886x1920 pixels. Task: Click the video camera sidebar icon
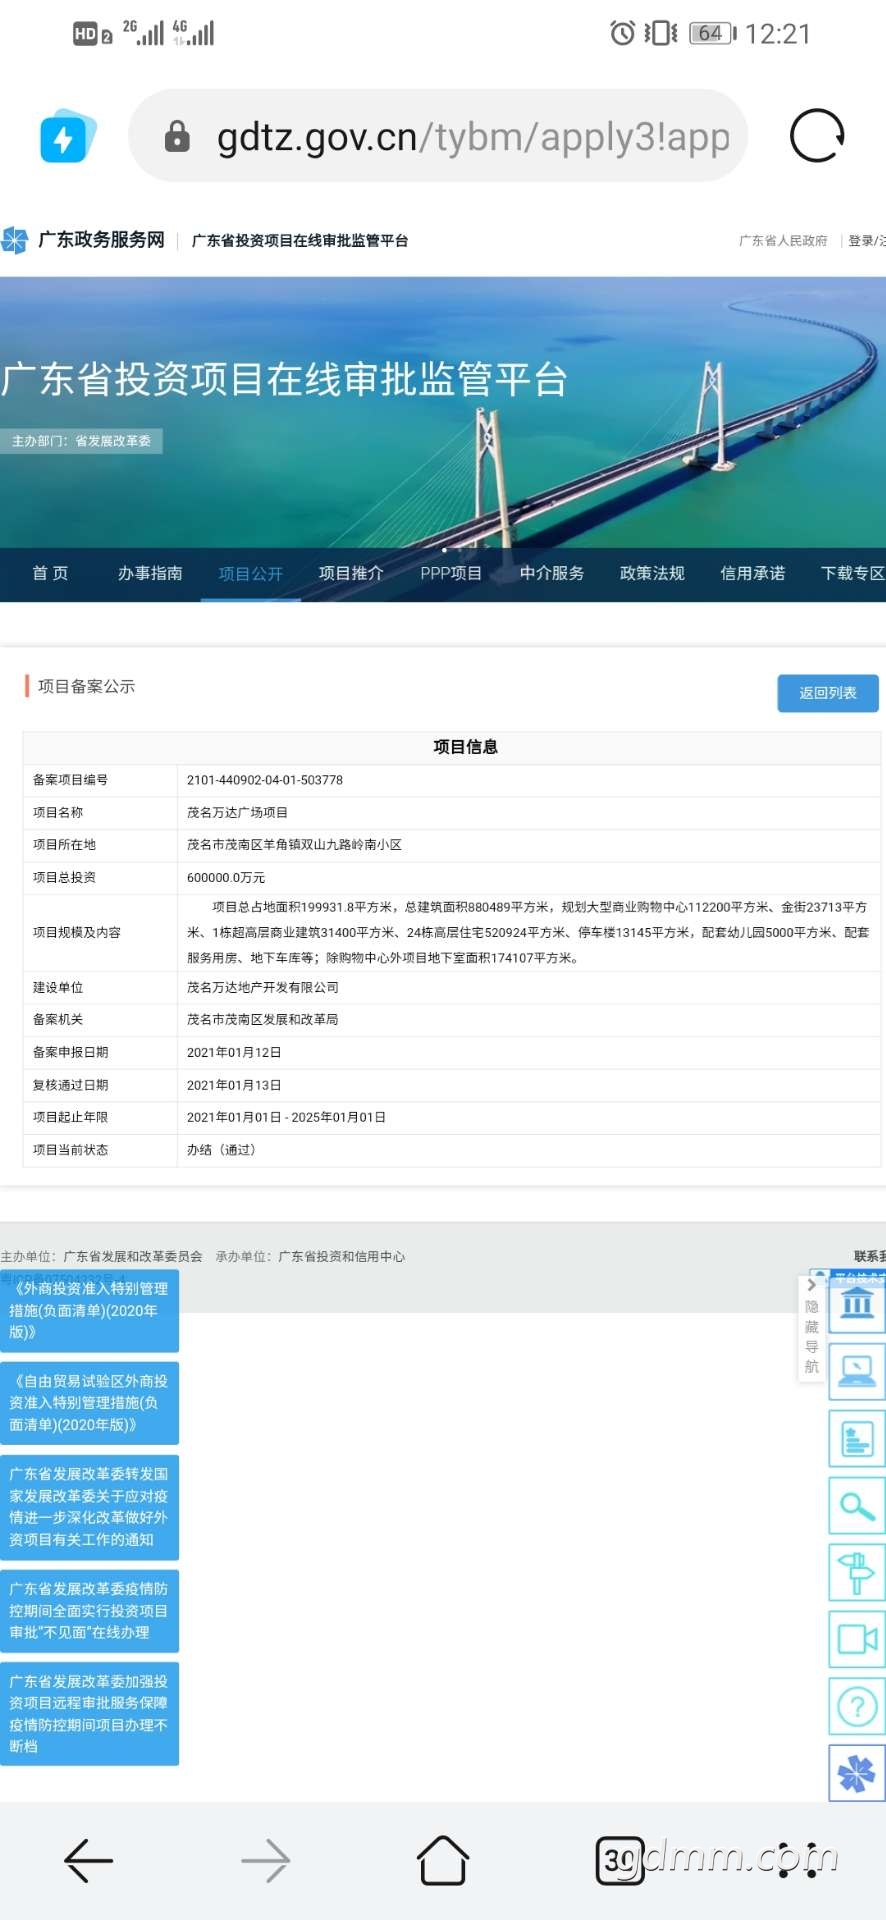coord(857,1640)
